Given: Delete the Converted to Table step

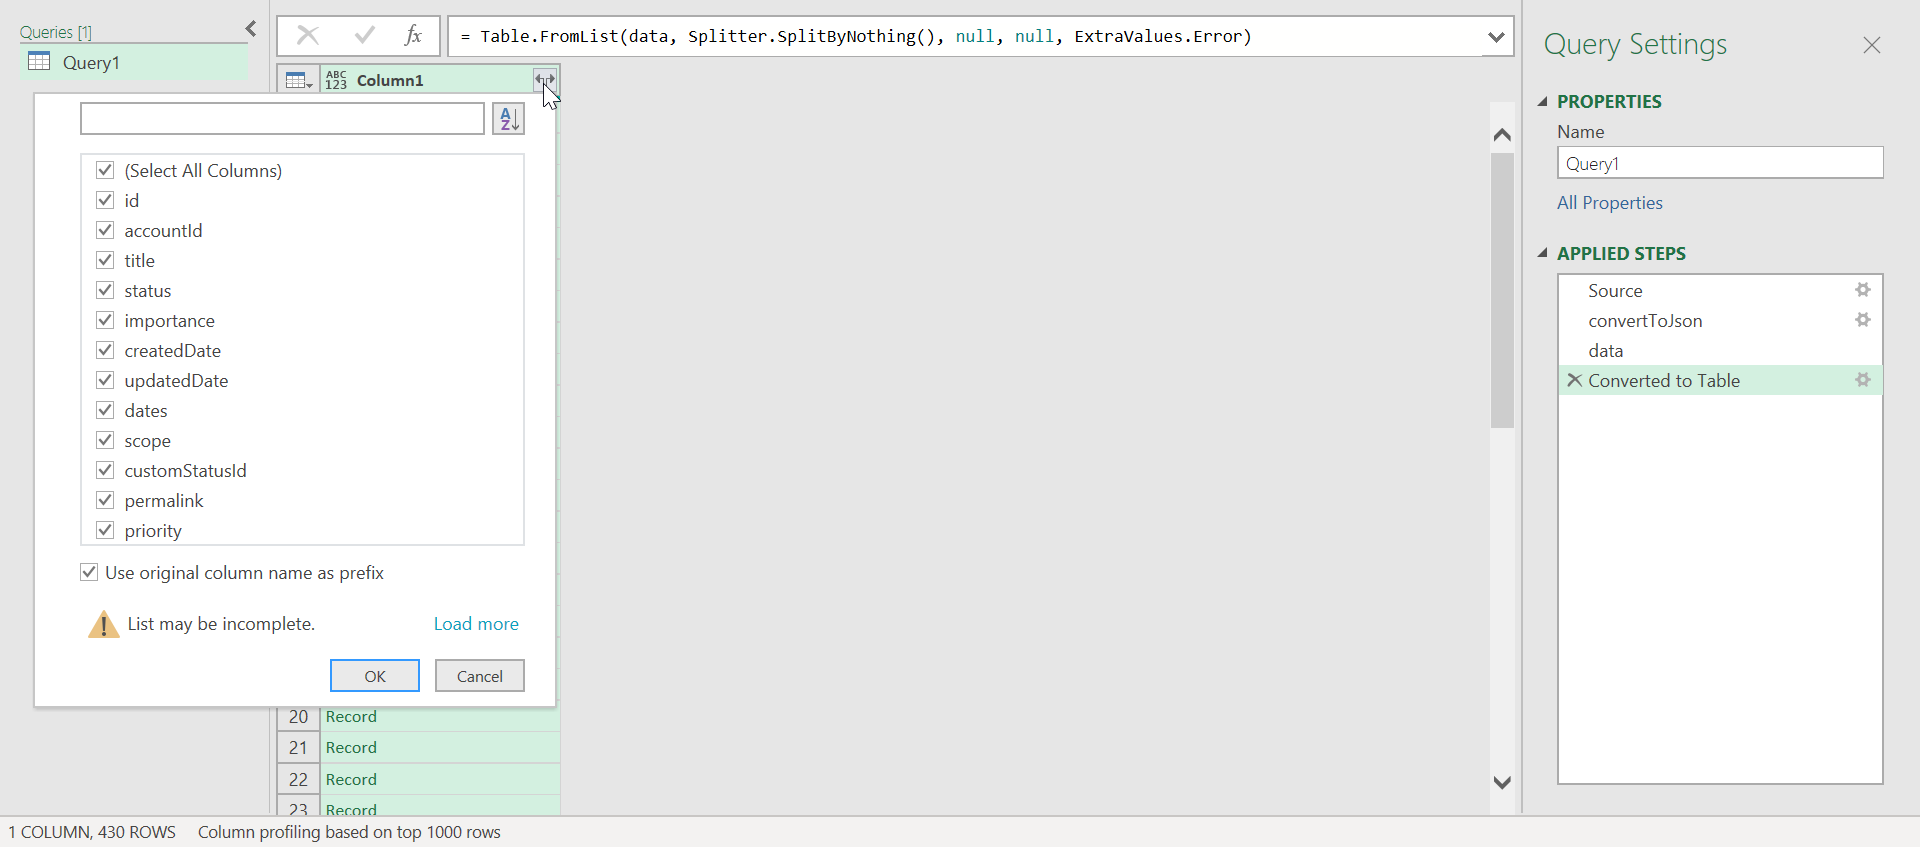Looking at the screenshot, I should pos(1574,380).
